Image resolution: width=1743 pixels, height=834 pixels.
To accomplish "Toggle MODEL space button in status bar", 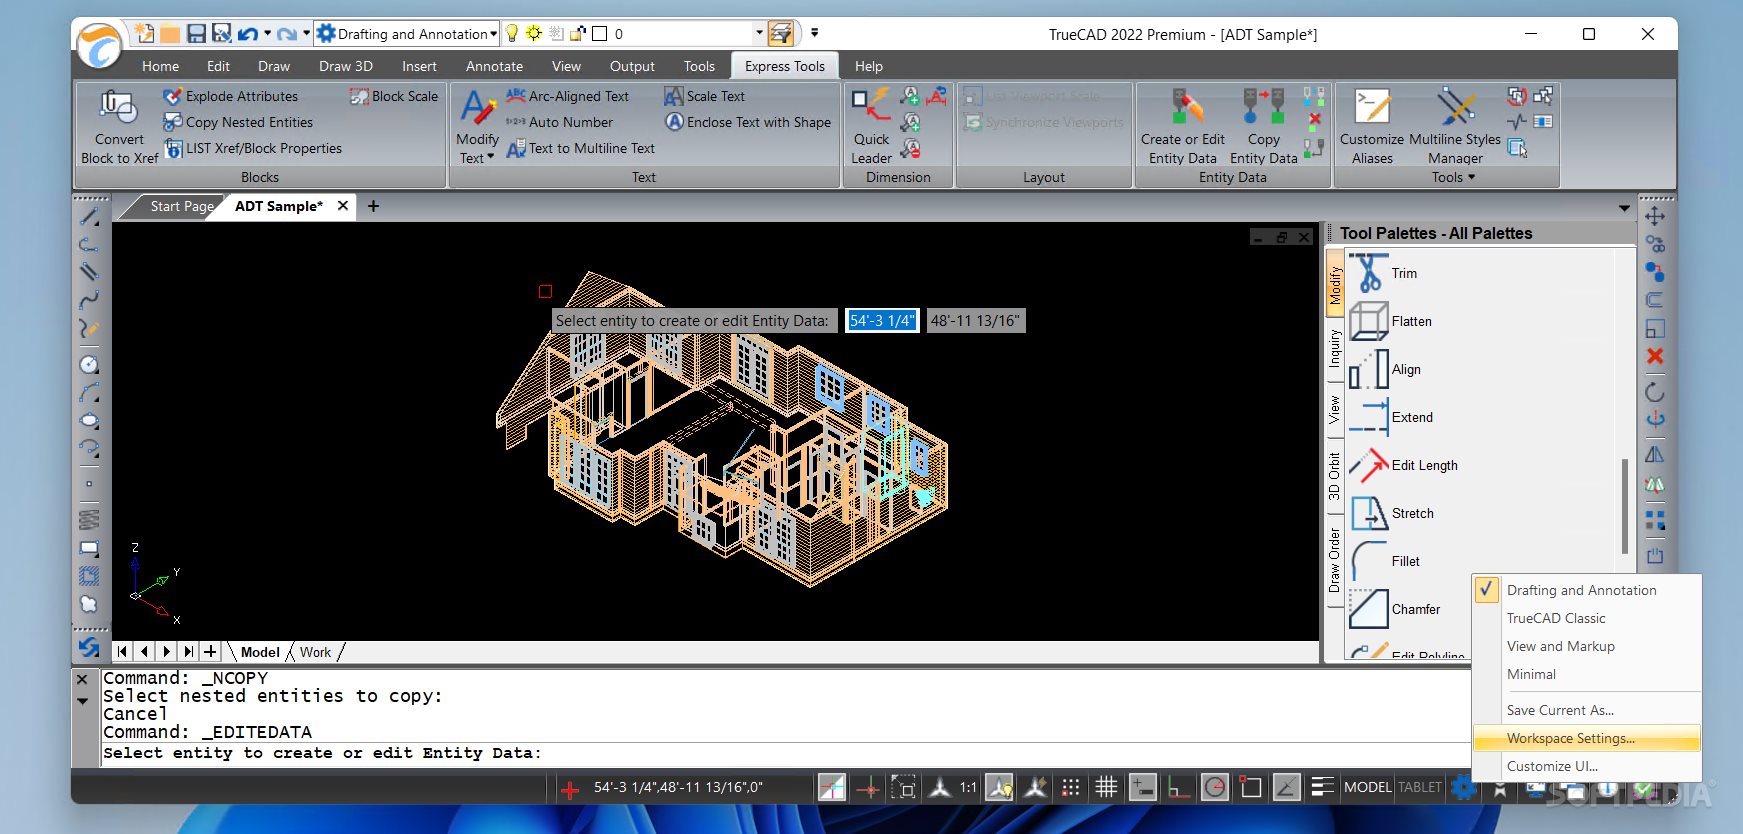I will tap(1367, 787).
